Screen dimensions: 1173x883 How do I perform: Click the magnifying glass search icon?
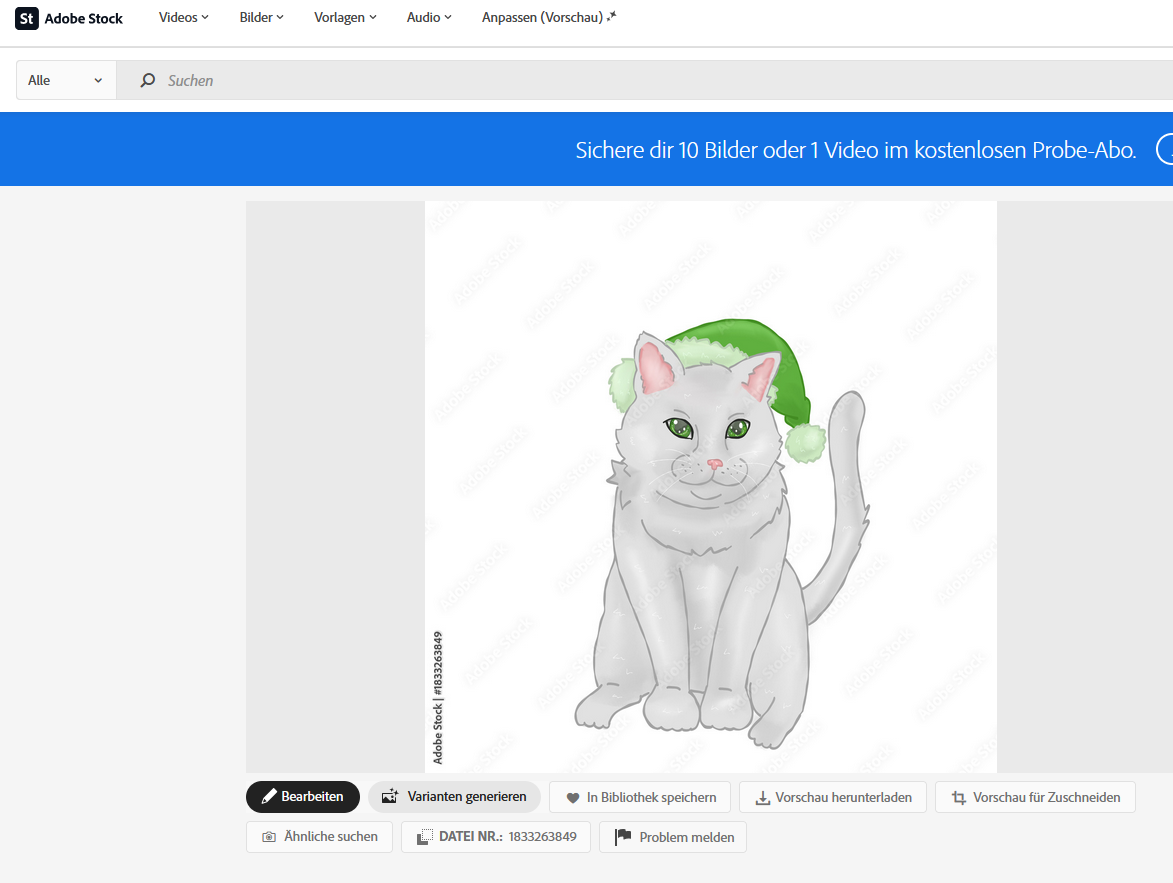click(x=148, y=80)
